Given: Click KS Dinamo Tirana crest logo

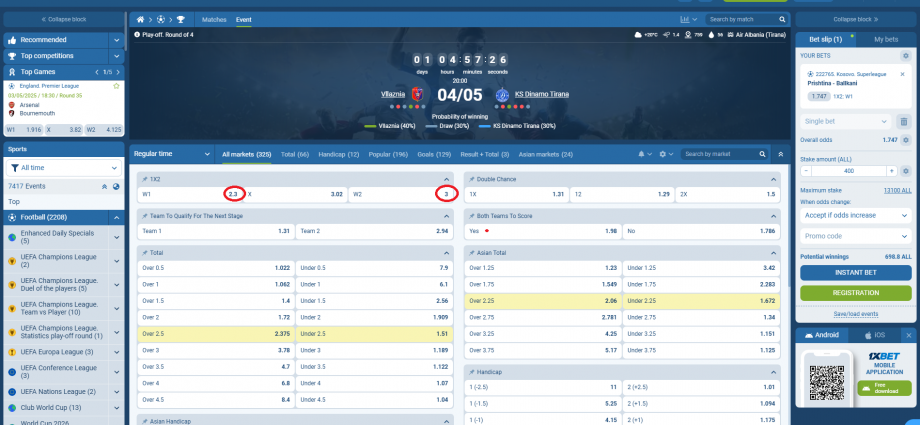Looking at the screenshot, I should pos(502,94).
